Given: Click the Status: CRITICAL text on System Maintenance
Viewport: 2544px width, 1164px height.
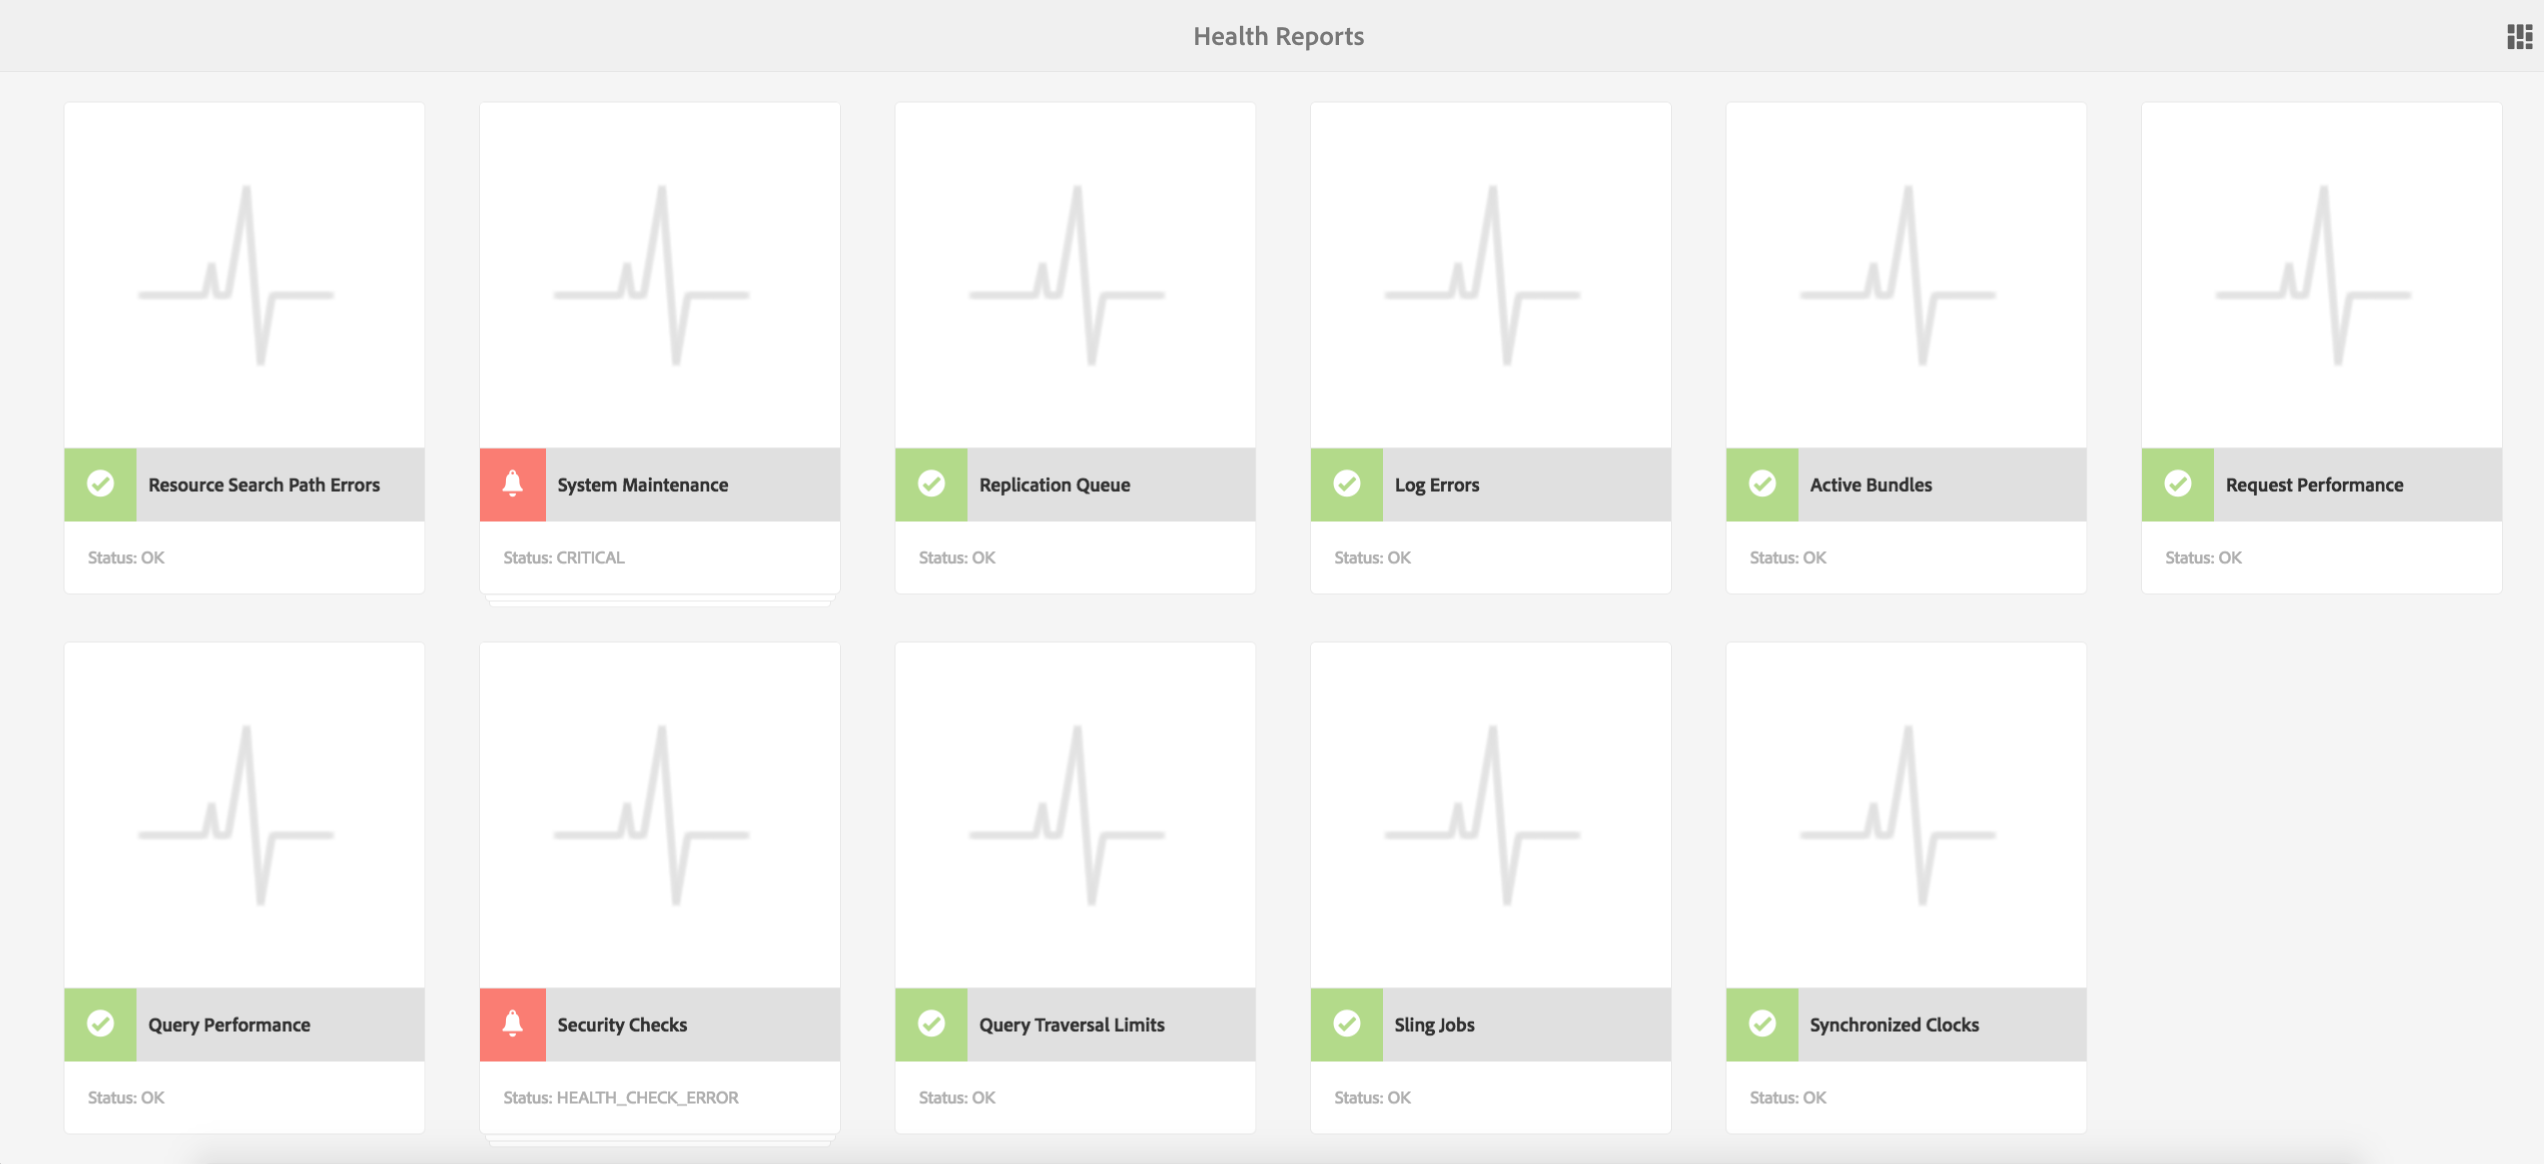Looking at the screenshot, I should (564, 558).
